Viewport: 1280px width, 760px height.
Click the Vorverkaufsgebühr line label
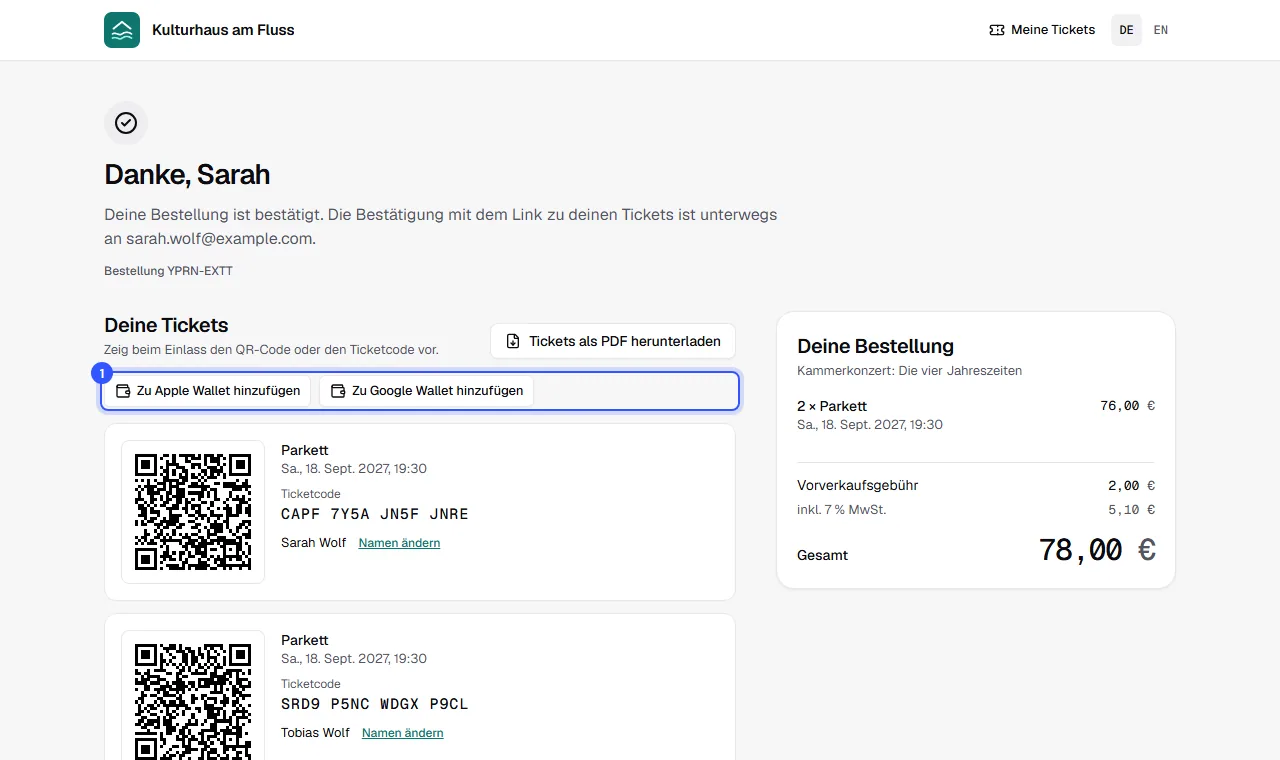pyautogui.click(x=858, y=485)
